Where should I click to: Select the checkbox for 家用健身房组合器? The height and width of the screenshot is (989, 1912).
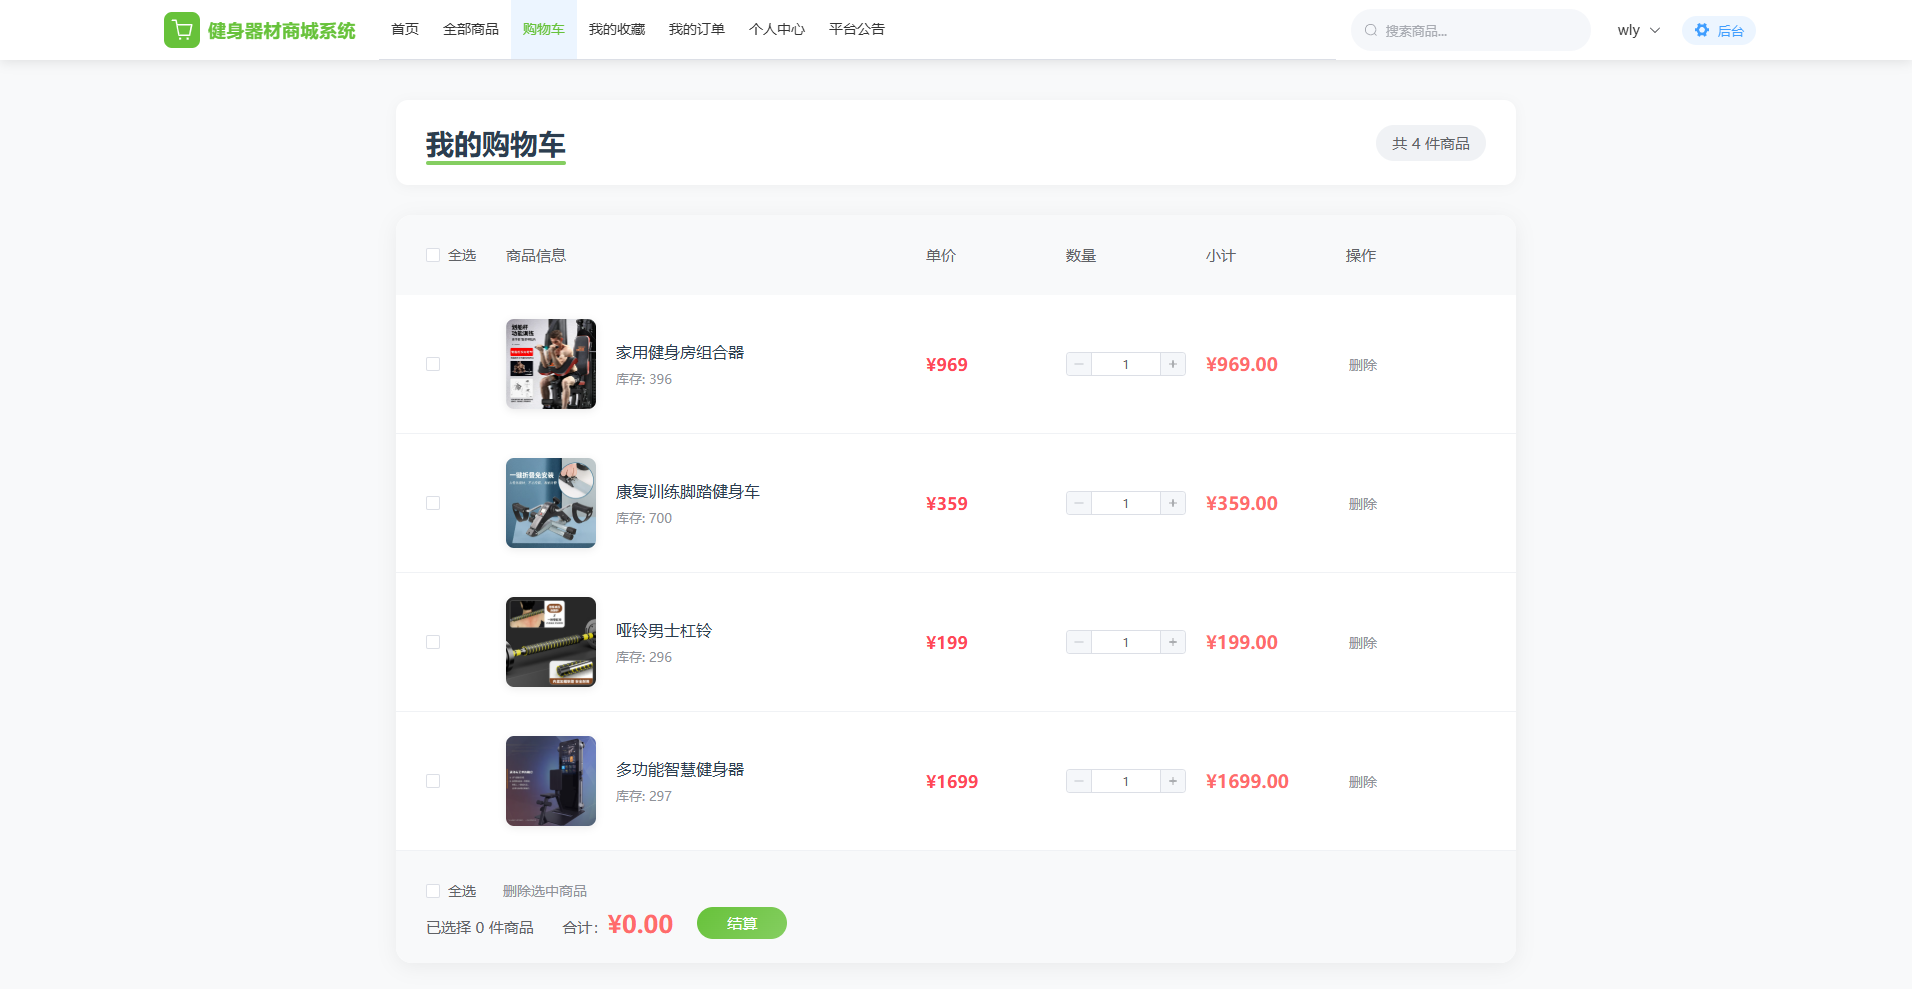click(433, 364)
